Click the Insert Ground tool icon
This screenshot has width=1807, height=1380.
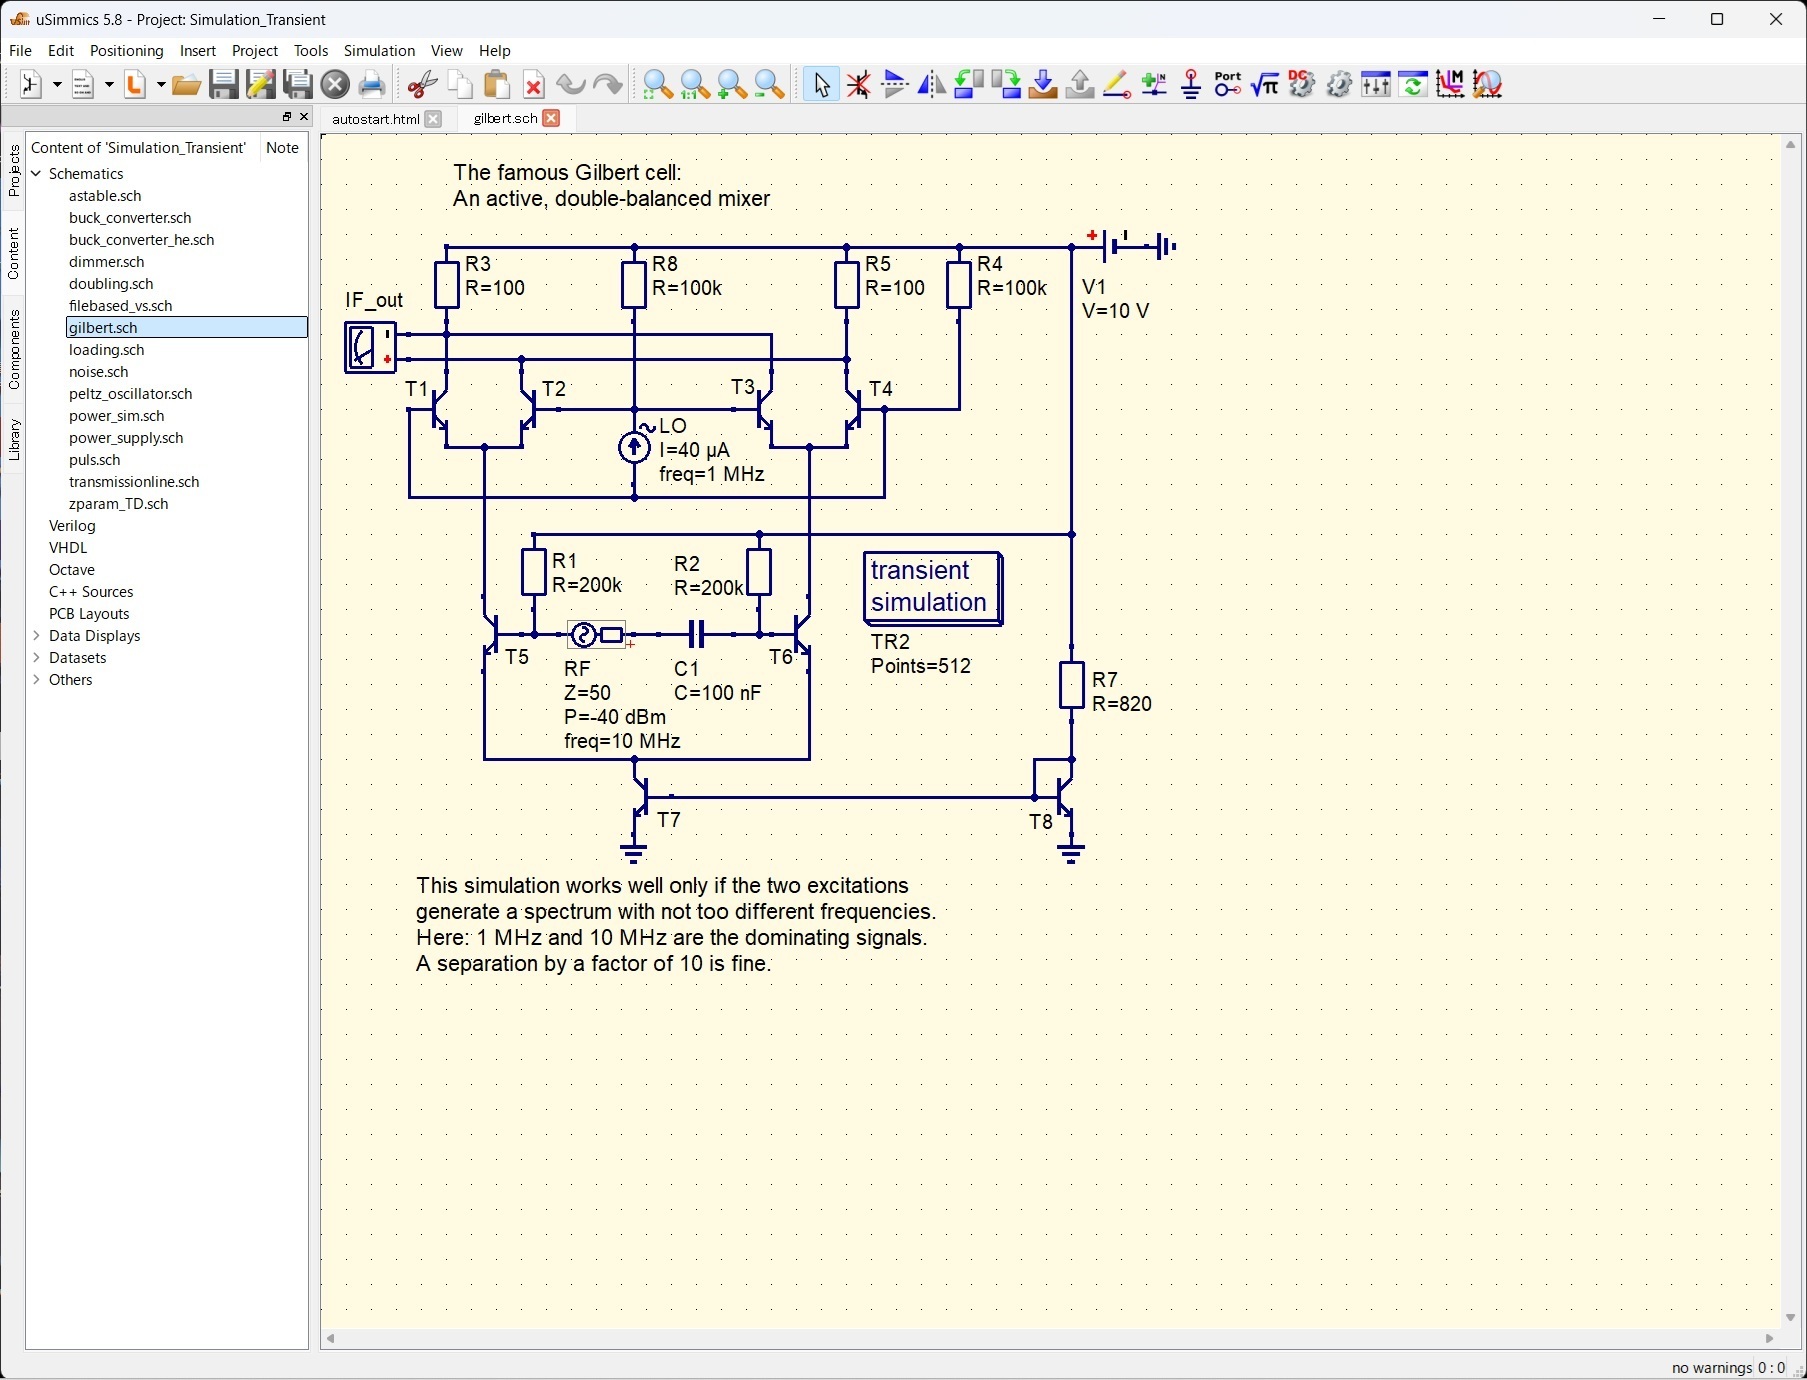click(x=1191, y=85)
